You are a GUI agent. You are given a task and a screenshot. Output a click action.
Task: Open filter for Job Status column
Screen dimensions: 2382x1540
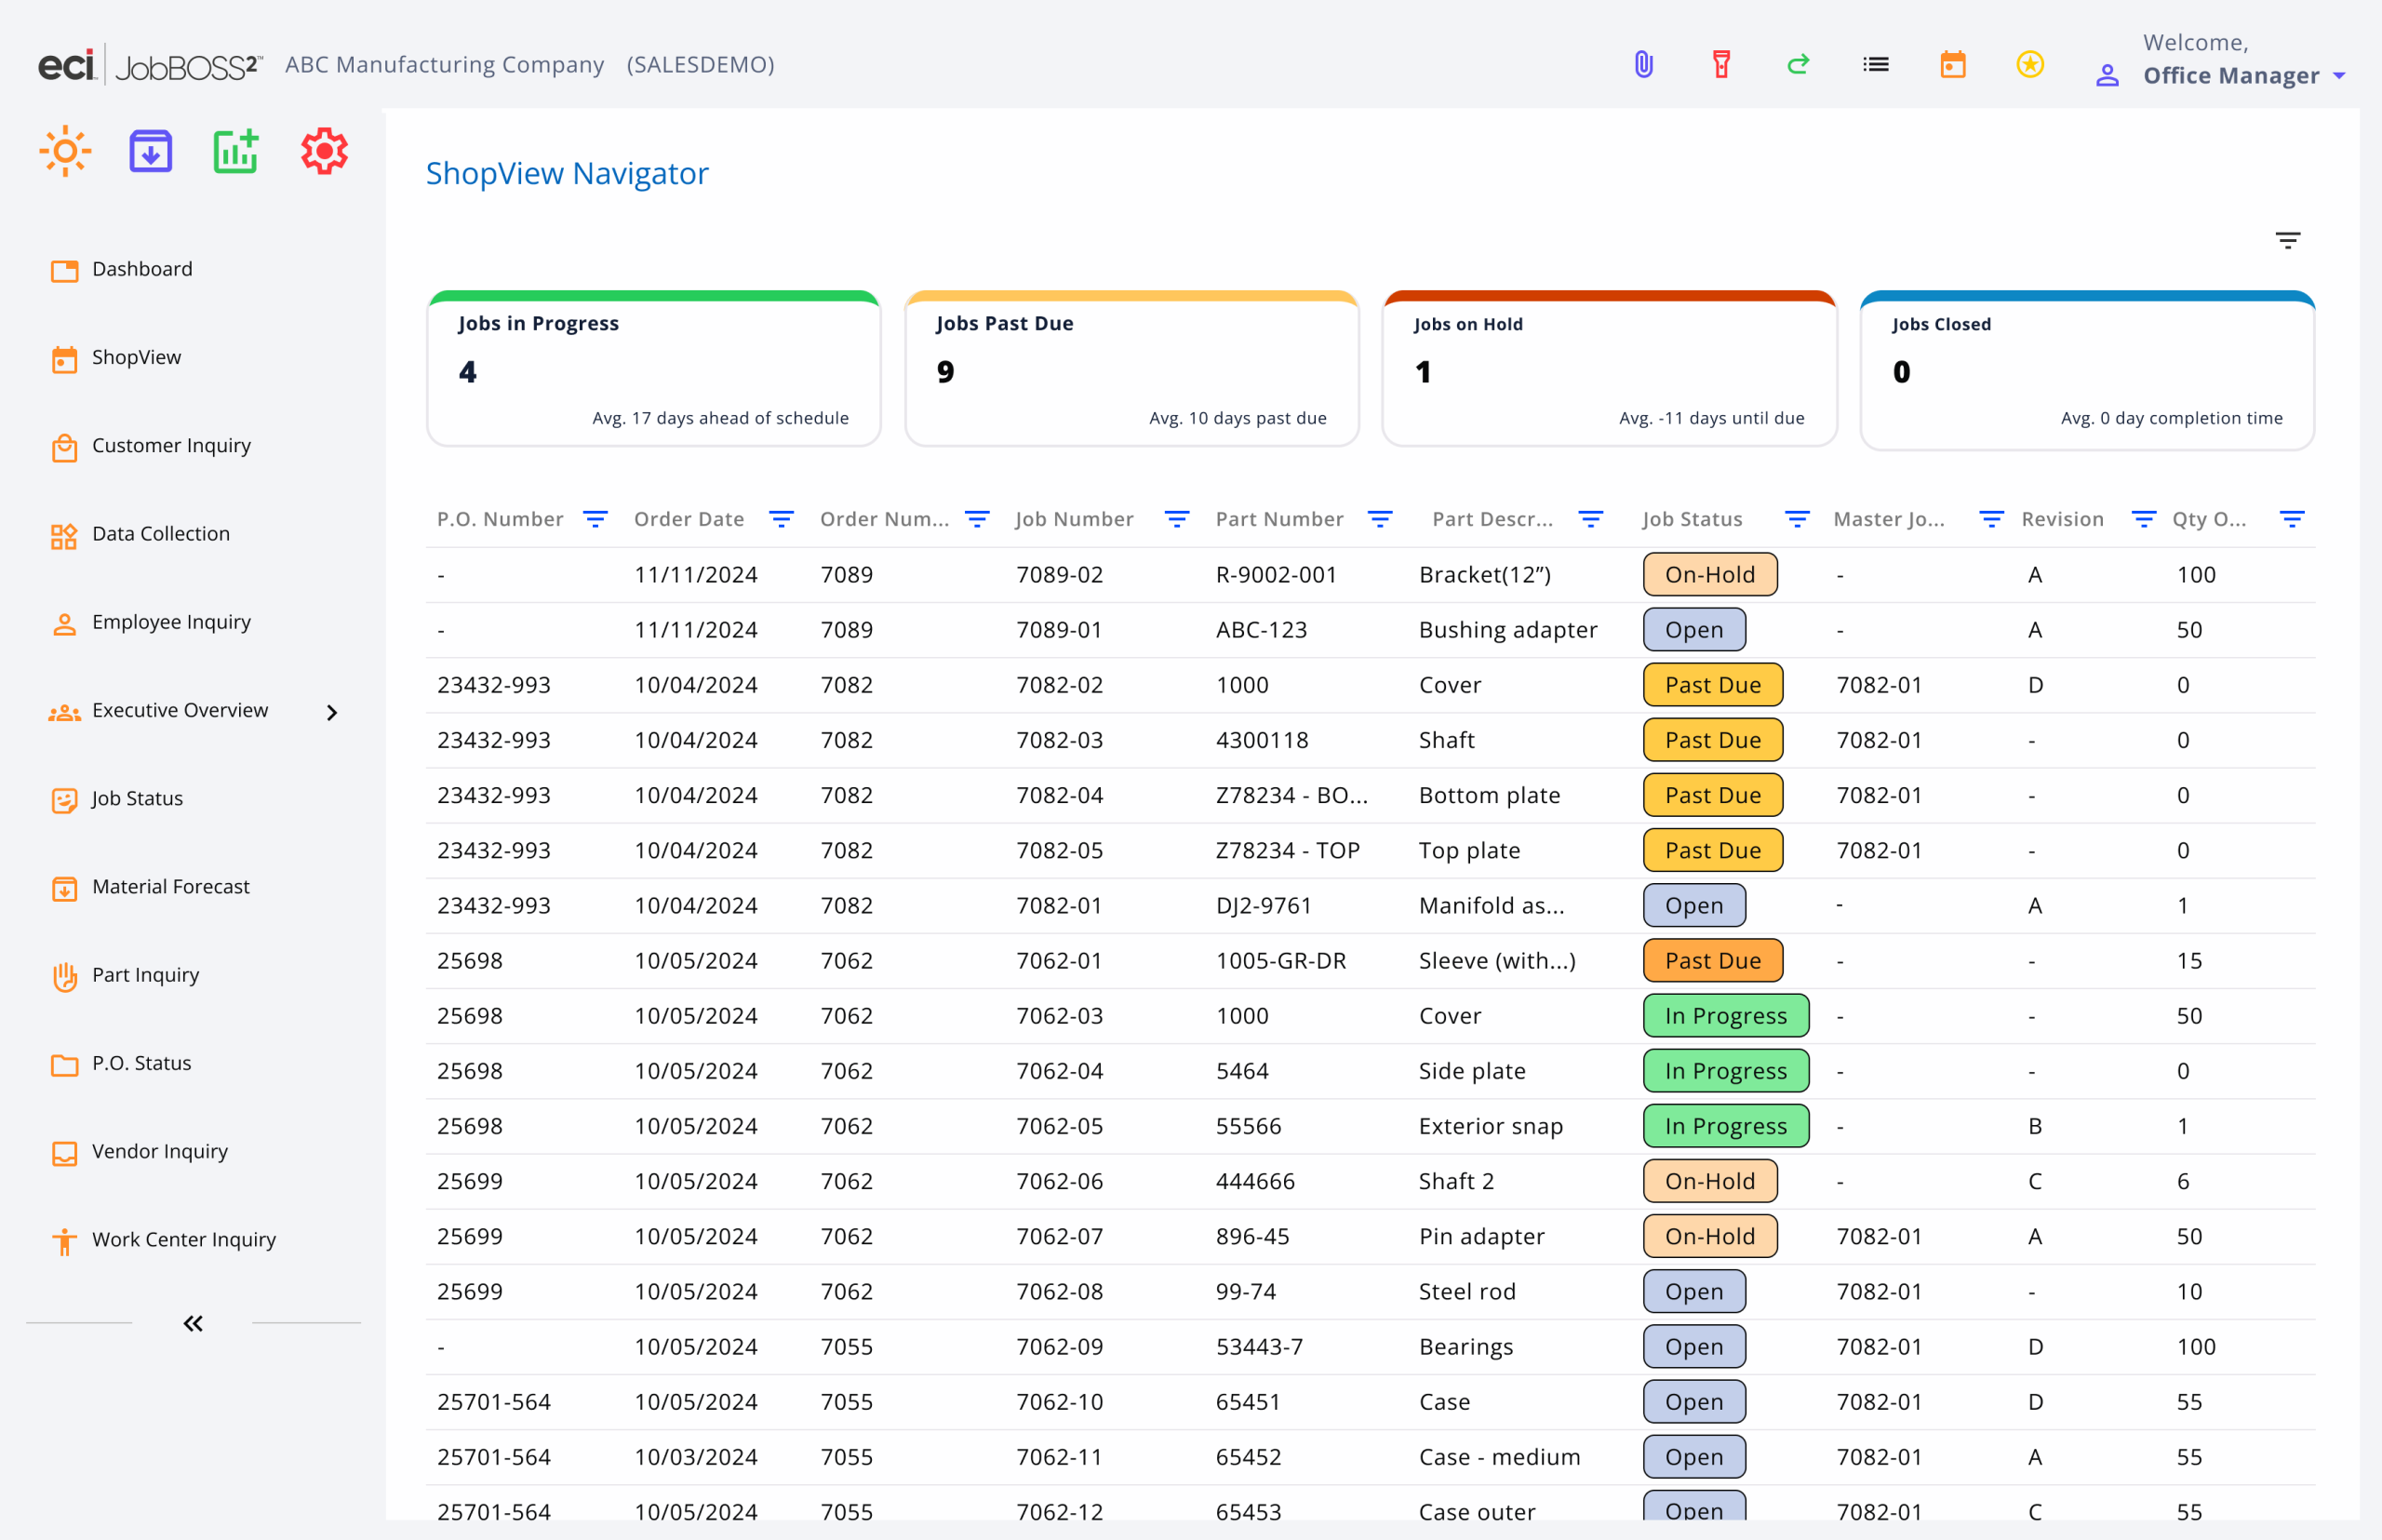pyautogui.click(x=1796, y=519)
